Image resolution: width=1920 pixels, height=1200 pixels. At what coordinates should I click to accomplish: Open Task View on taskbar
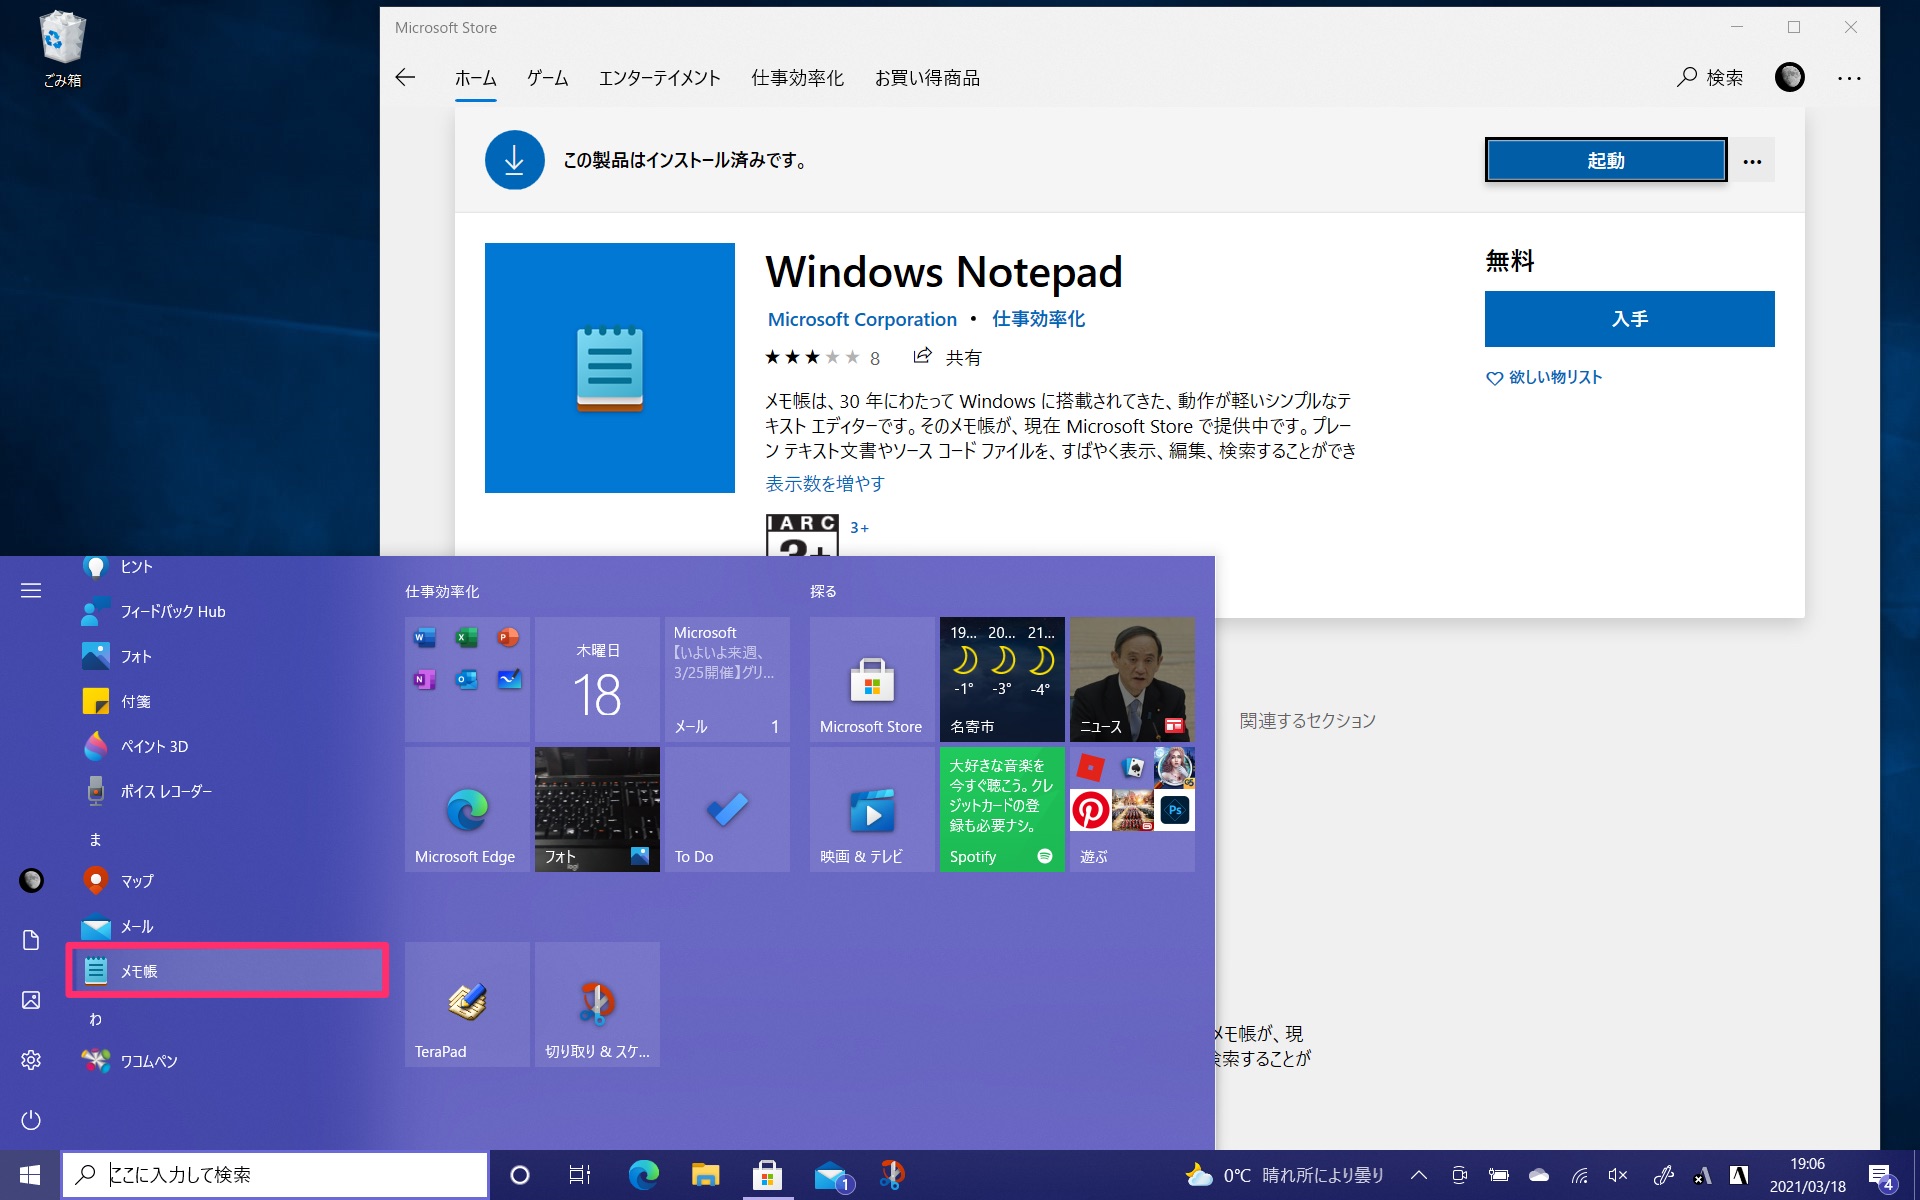pyautogui.click(x=580, y=1175)
